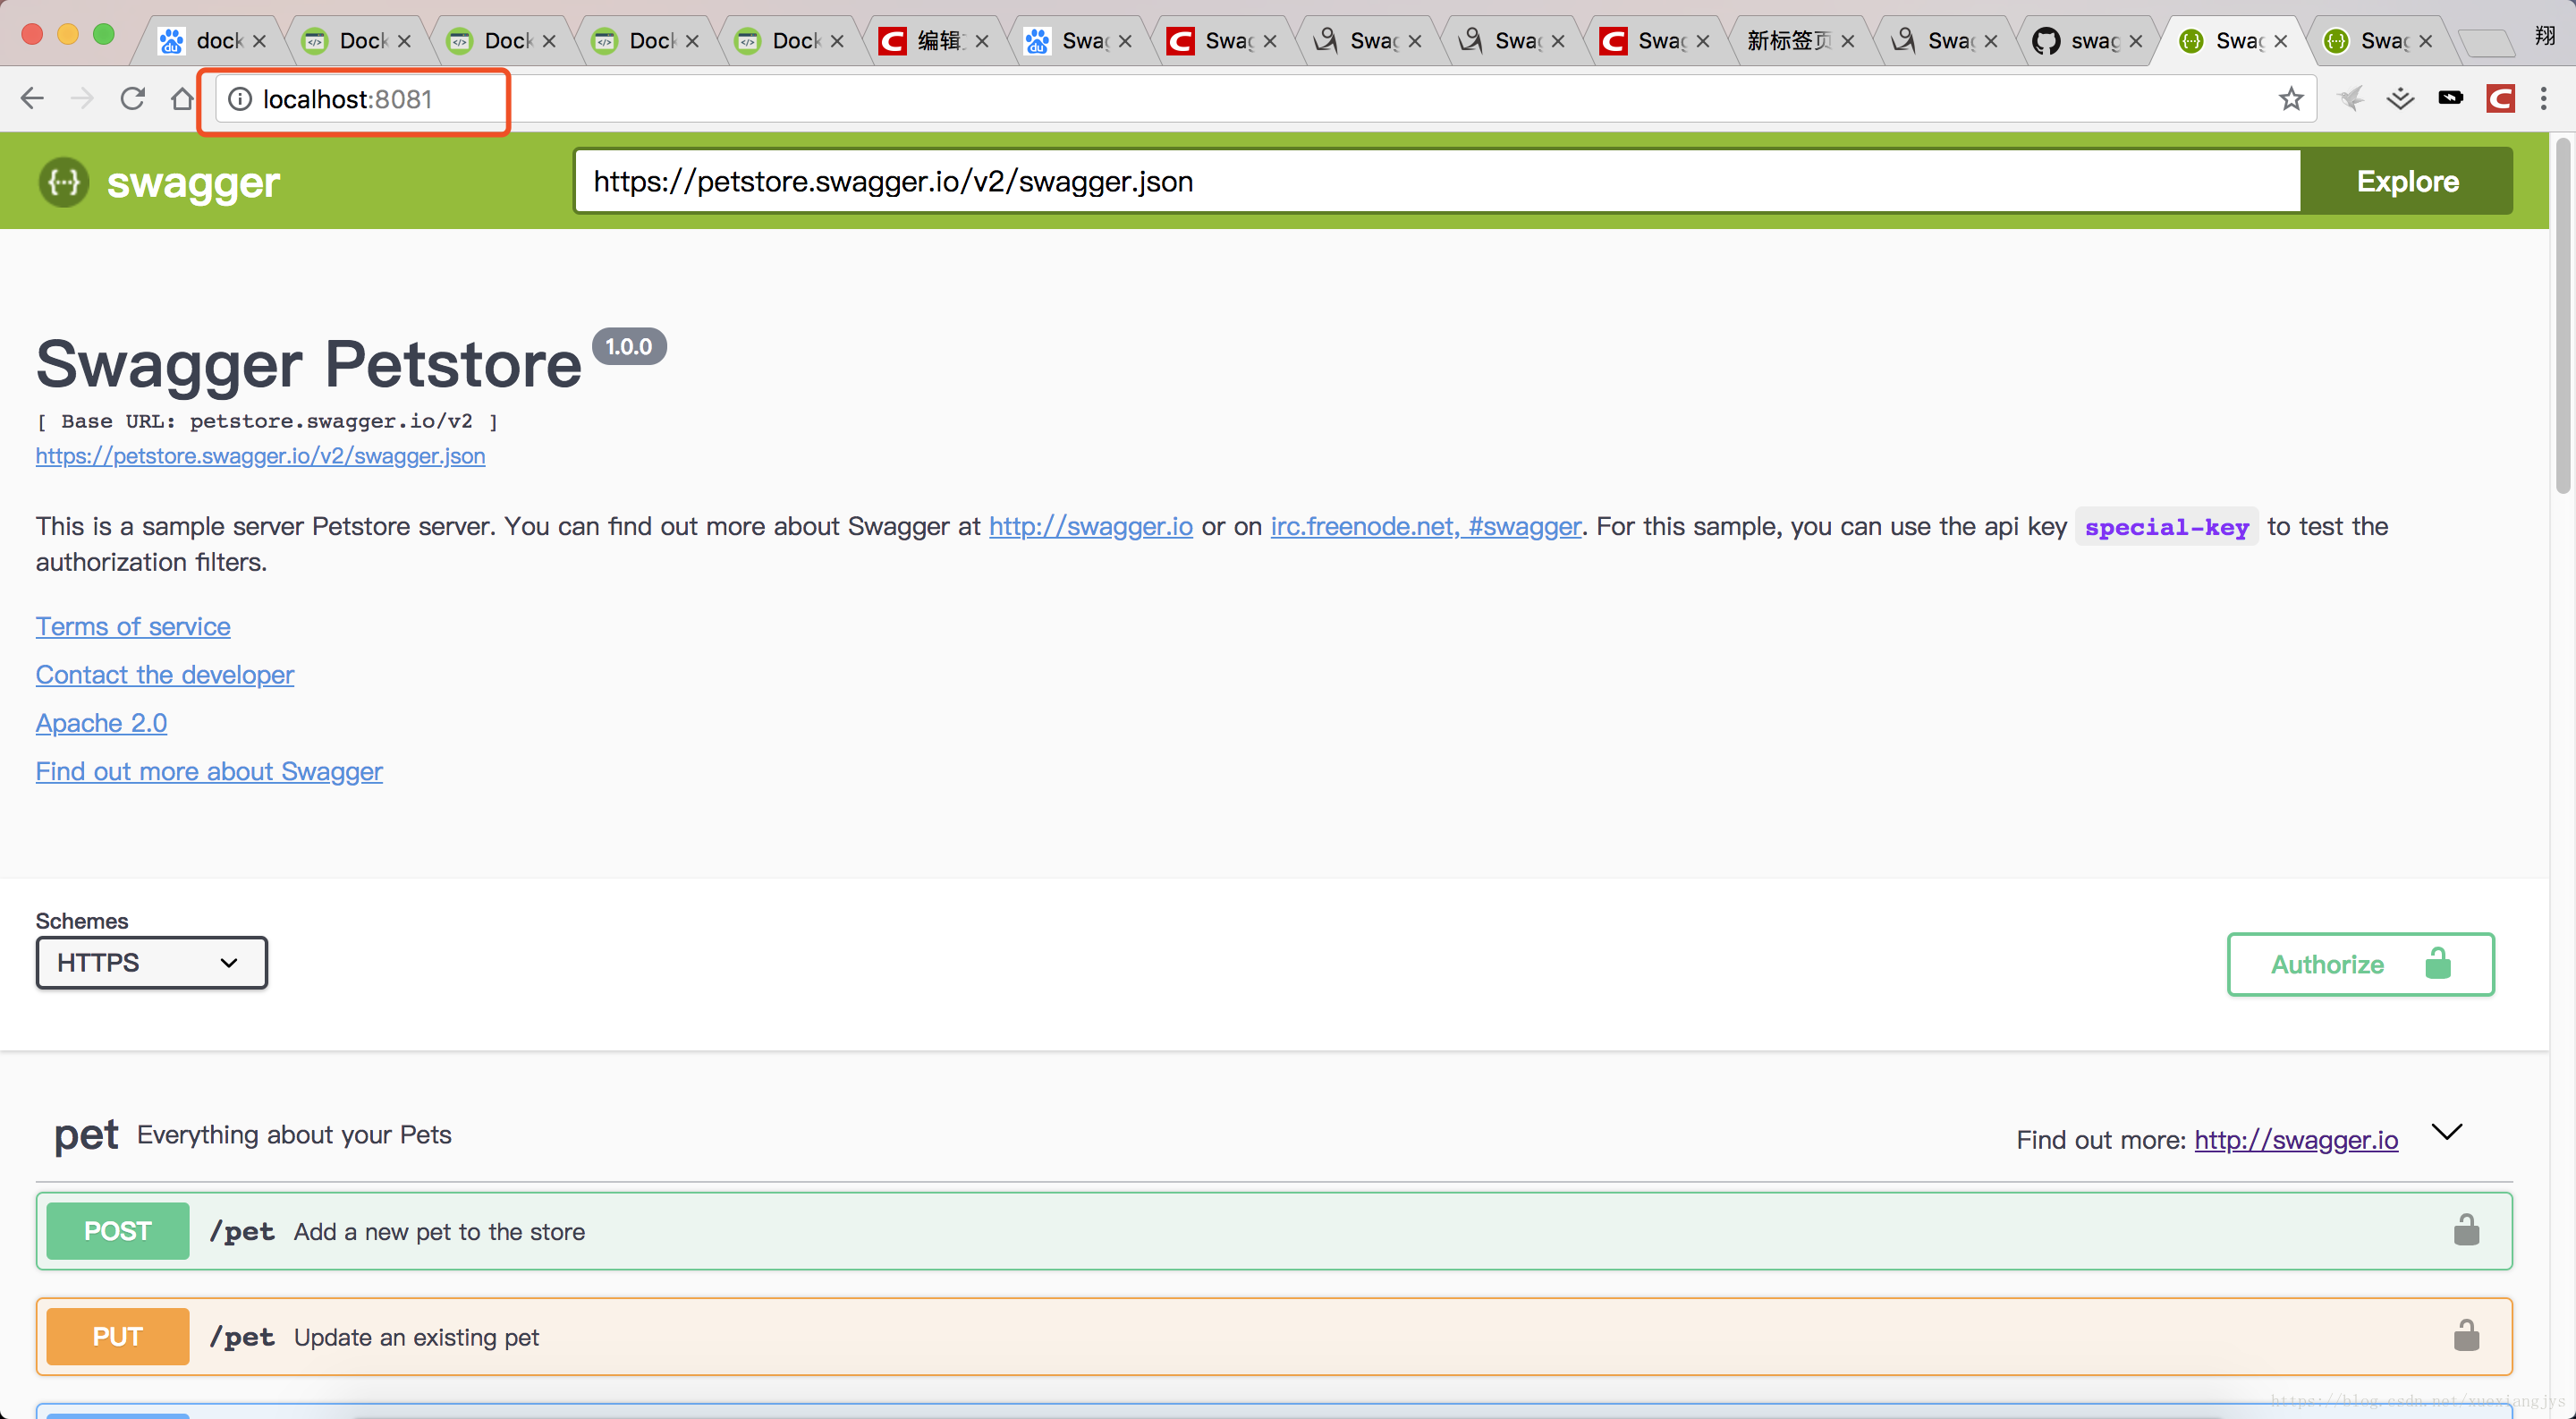Image resolution: width=2576 pixels, height=1419 pixels.
Task: Click the bird extension icon in toolbar
Action: [x=2350, y=98]
